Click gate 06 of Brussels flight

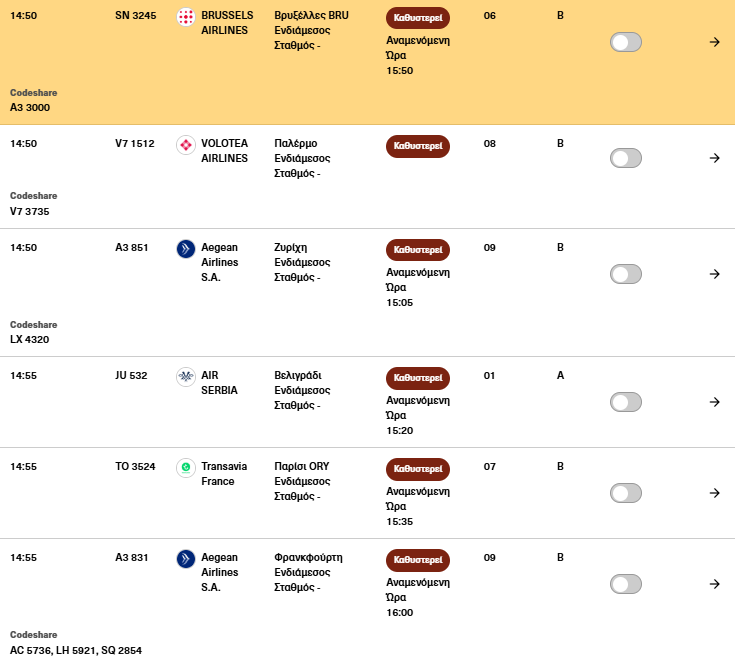pyautogui.click(x=490, y=16)
